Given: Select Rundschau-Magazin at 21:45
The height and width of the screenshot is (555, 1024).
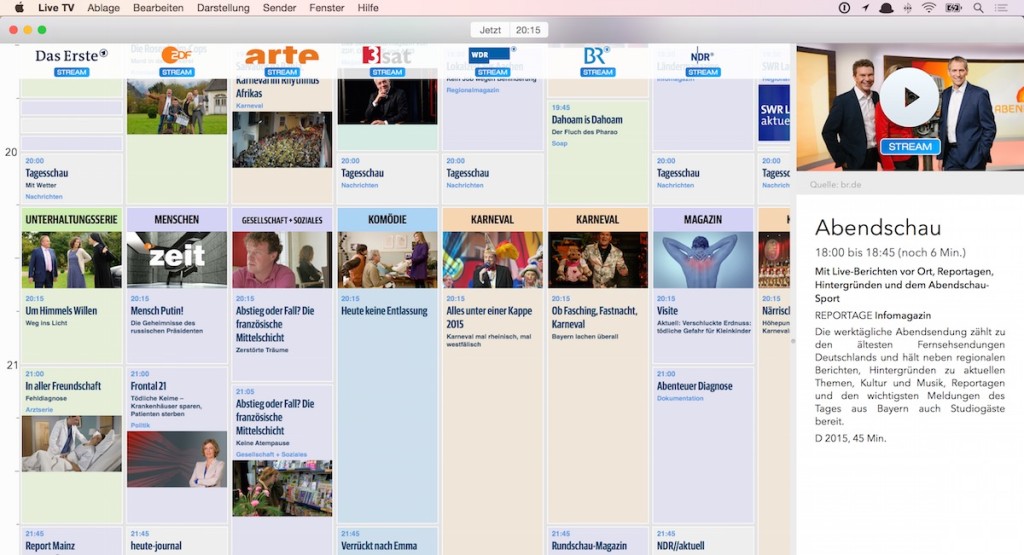Looking at the screenshot, I should [598, 541].
